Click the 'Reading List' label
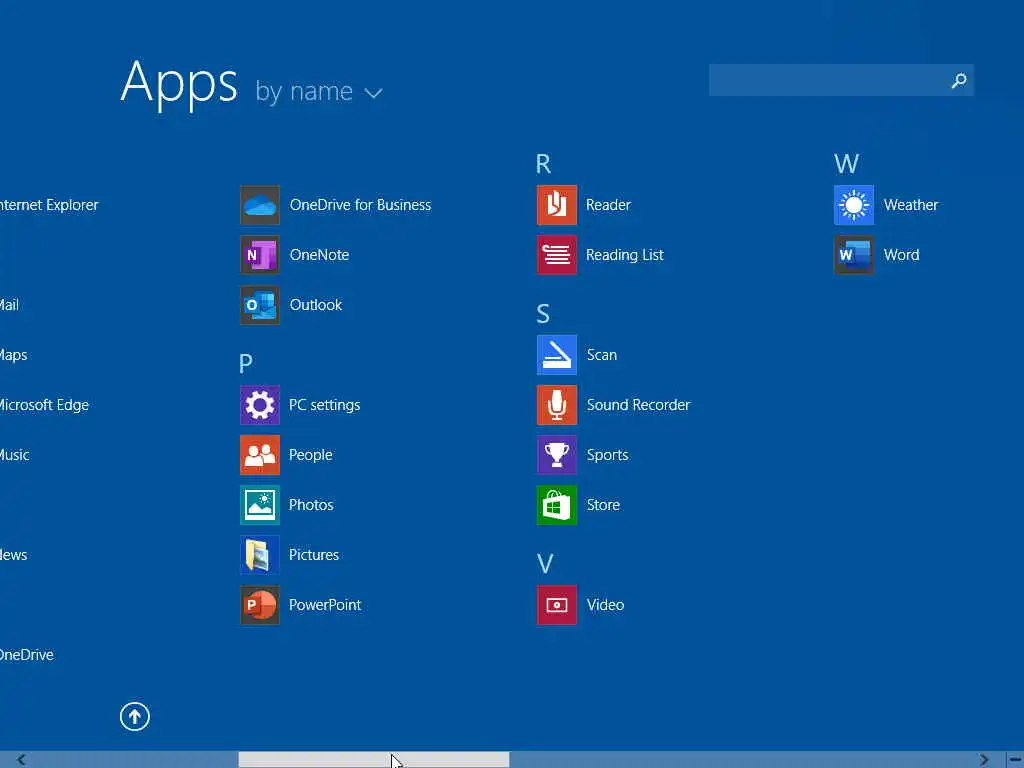This screenshot has height=768, width=1024. (x=624, y=255)
